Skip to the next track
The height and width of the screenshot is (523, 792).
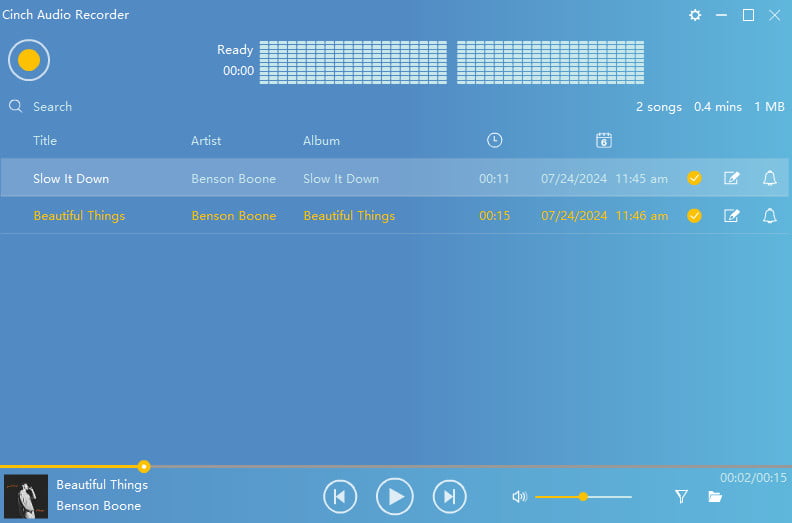(450, 496)
